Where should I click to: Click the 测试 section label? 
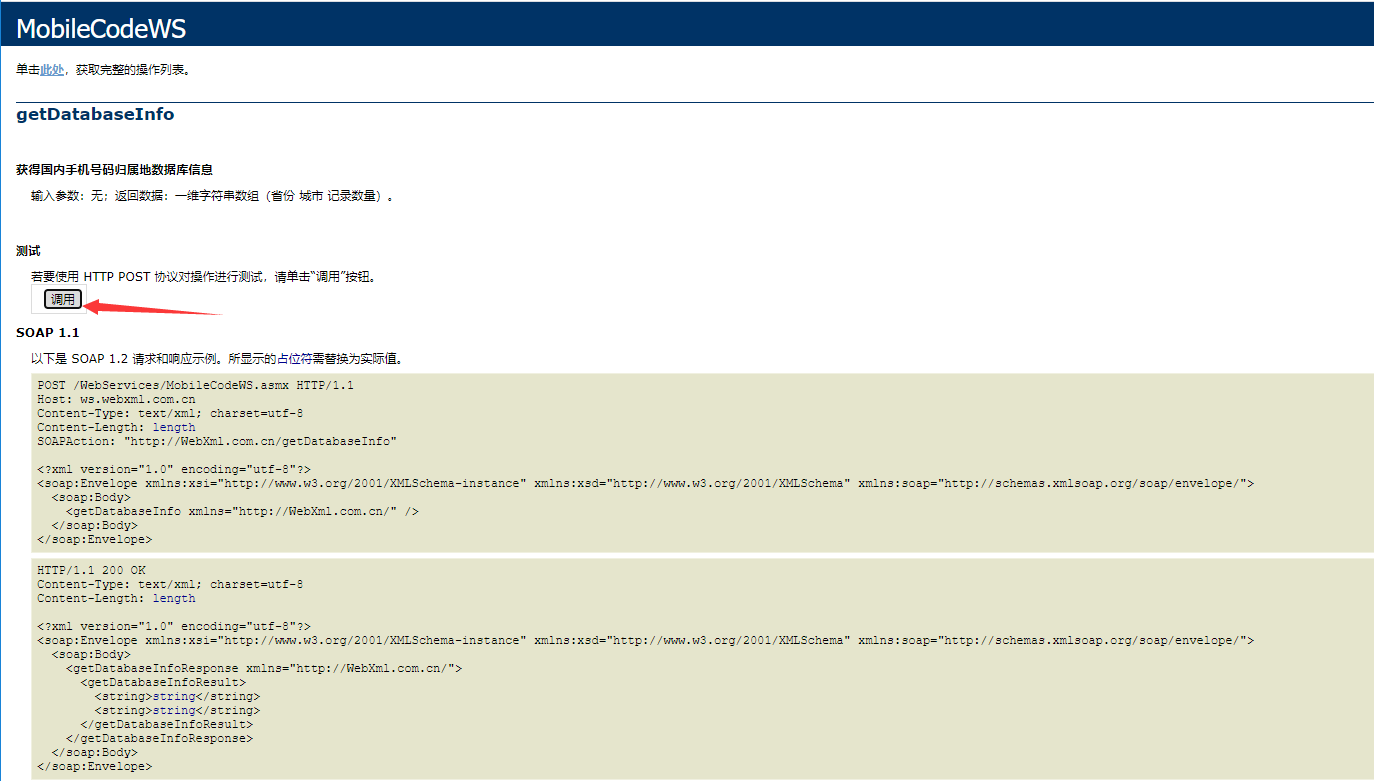pyautogui.click(x=29, y=250)
